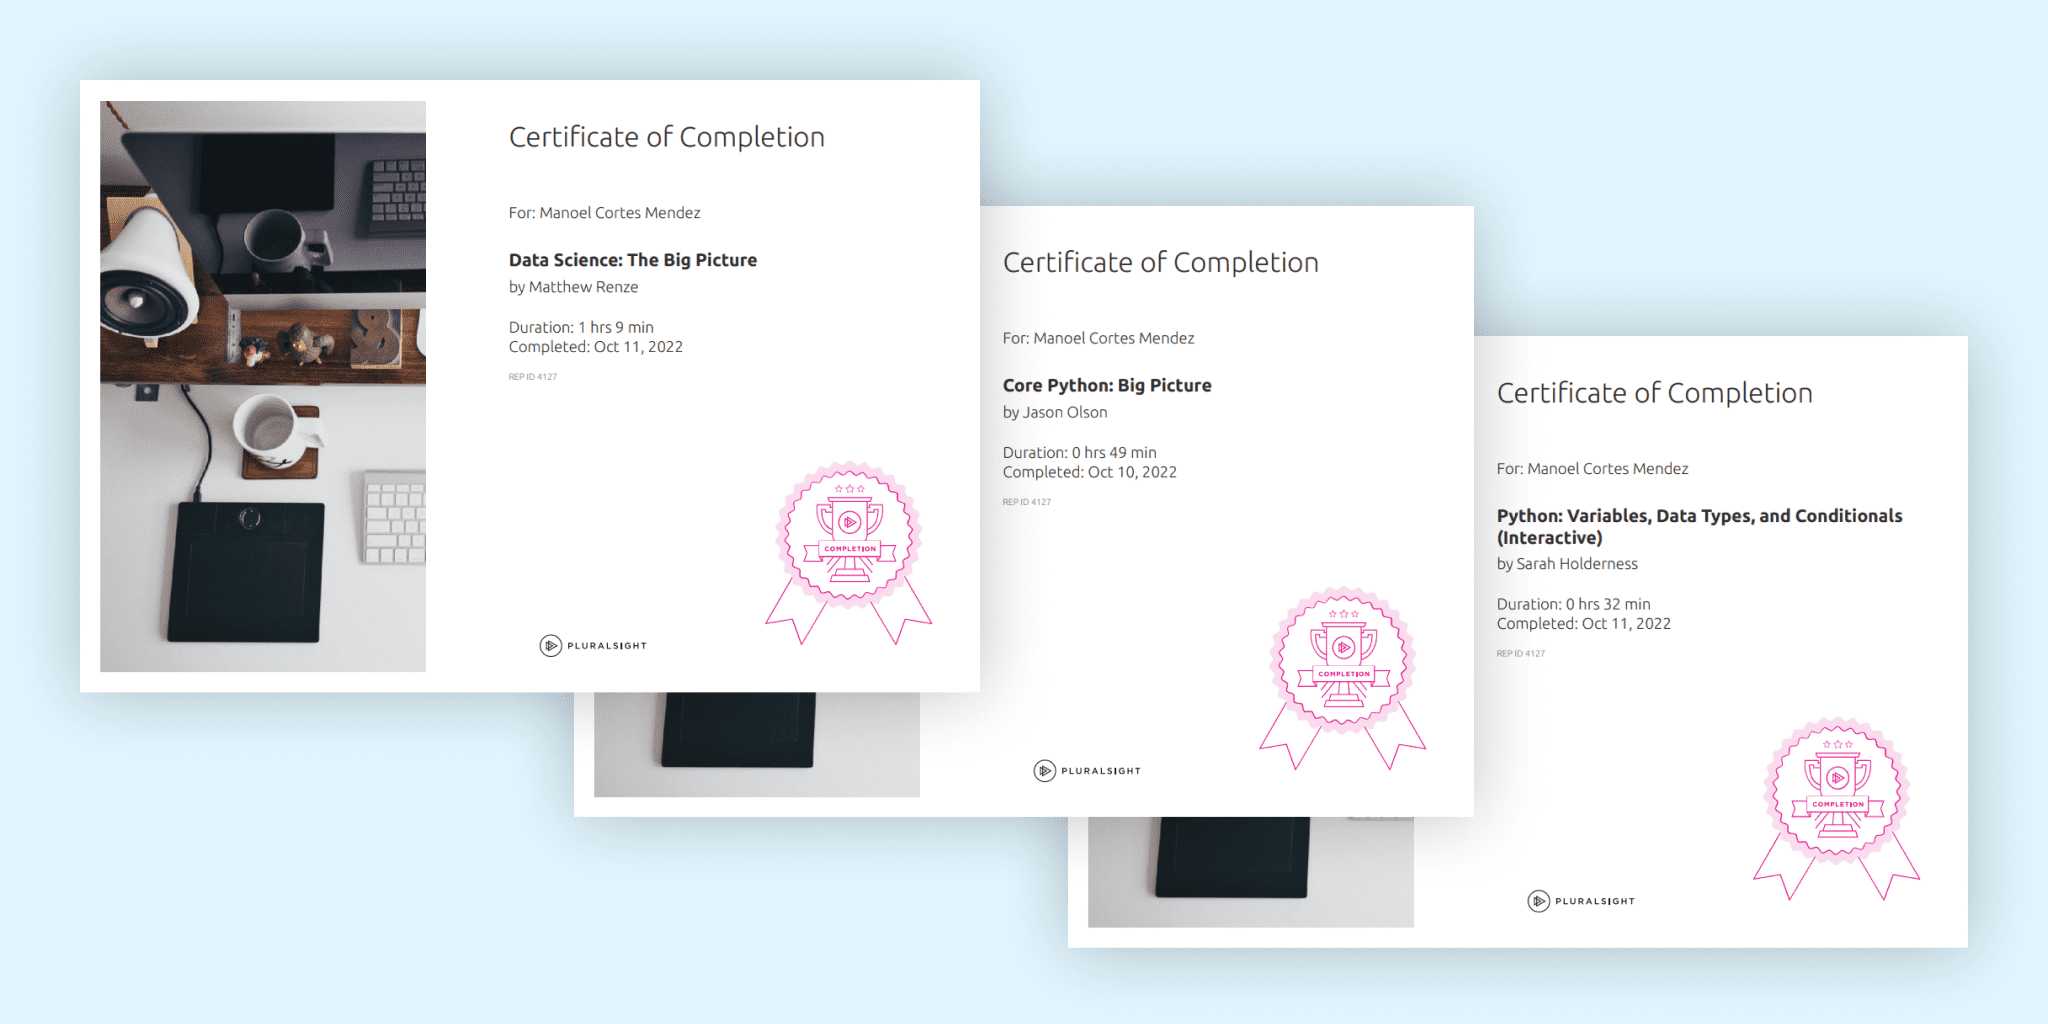Open the 'Data Science: The Big Picture' course title
This screenshot has width=2048, height=1024.
point(632,260)
